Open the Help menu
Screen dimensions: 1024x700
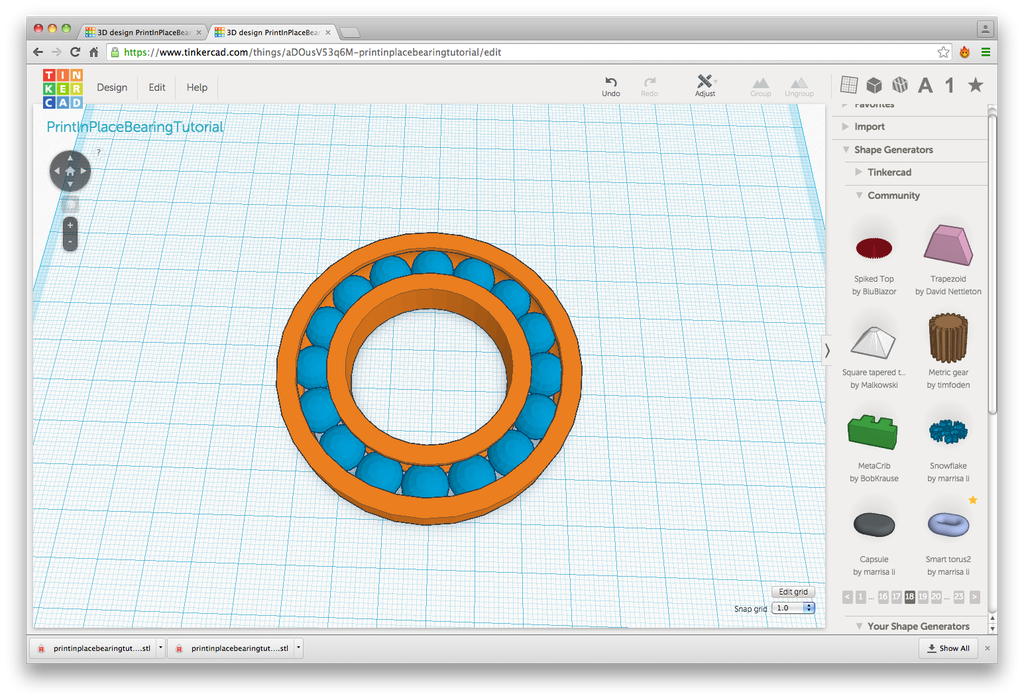point(197,88)
